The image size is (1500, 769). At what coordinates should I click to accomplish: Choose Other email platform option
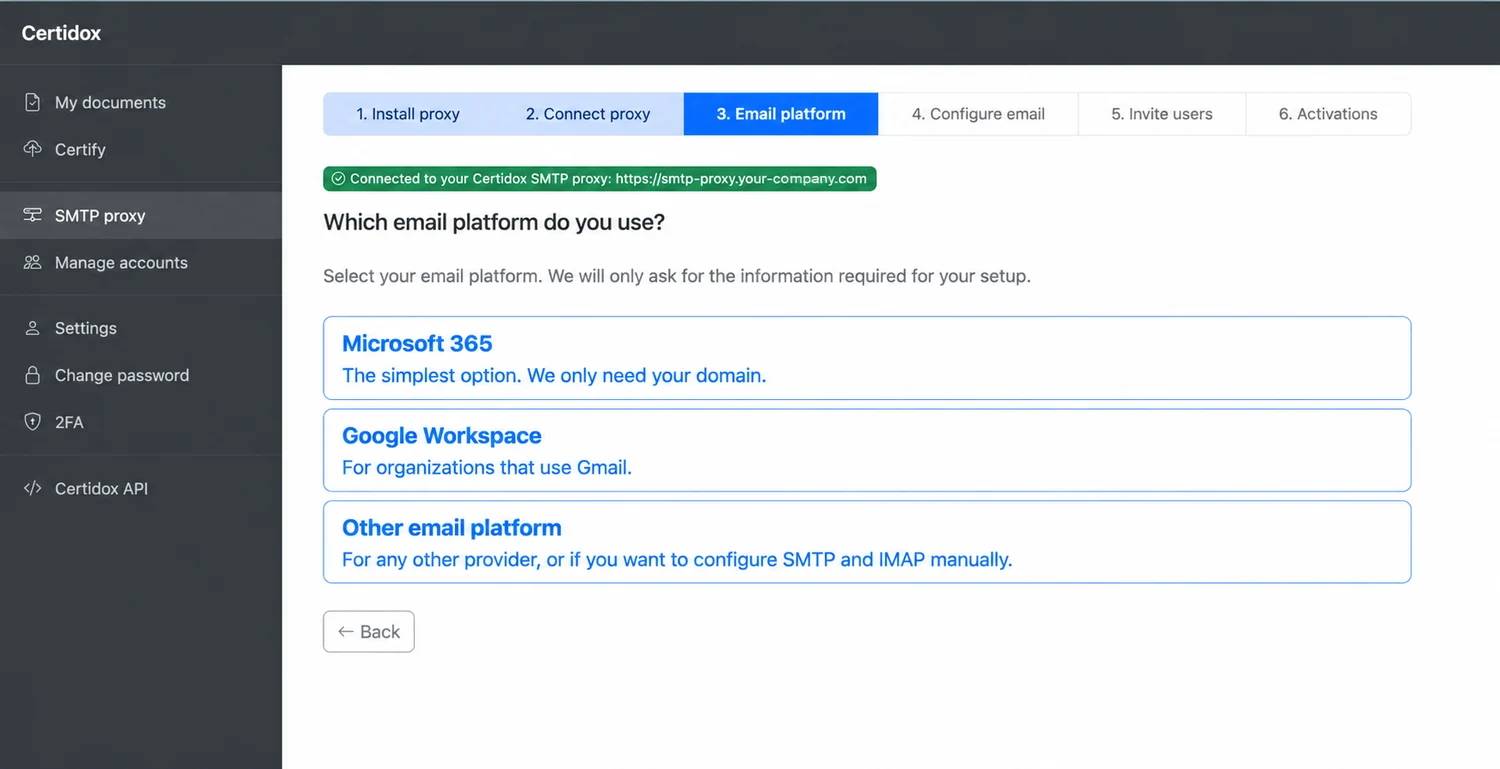867,542
